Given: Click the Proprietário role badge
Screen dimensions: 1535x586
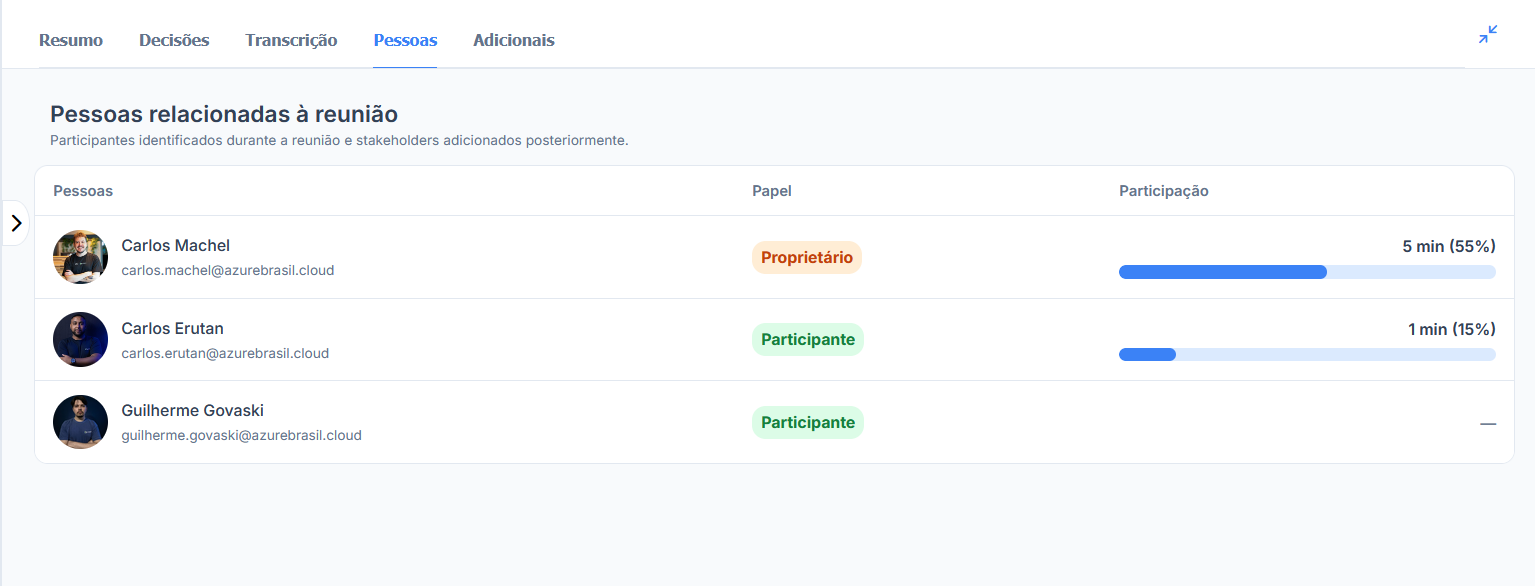Looking at the screenshot, I should tap(807, 257).
